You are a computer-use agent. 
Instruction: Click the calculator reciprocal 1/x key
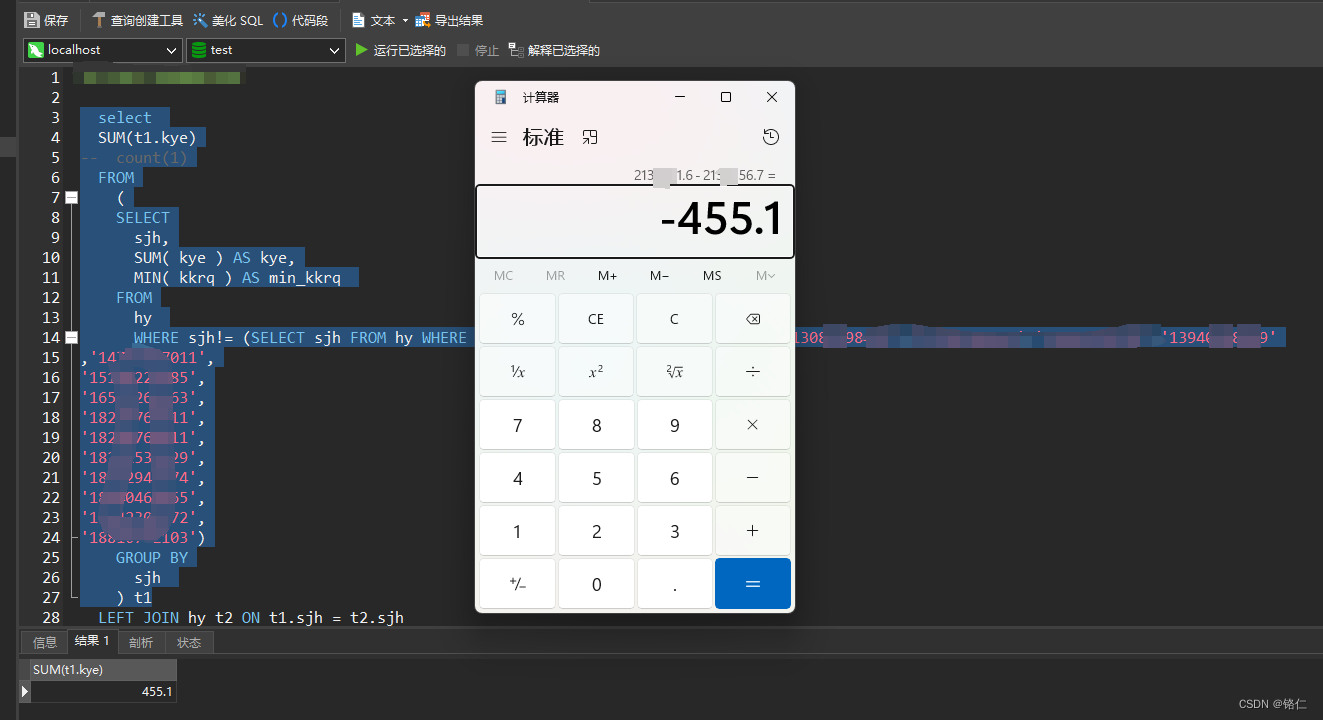[x=517, y=372]
